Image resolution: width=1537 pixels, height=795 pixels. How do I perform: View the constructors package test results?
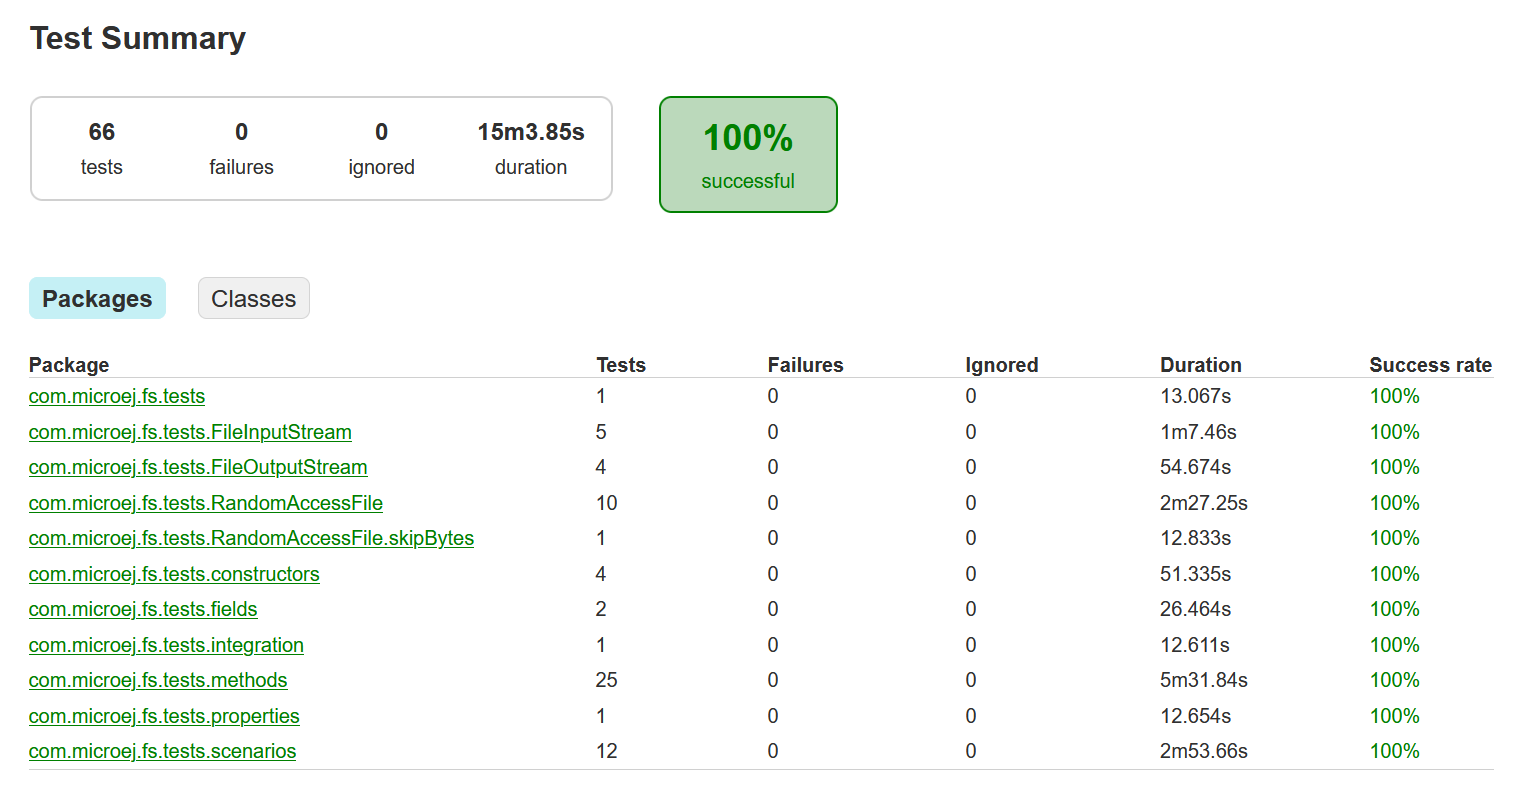click(174, 574)
